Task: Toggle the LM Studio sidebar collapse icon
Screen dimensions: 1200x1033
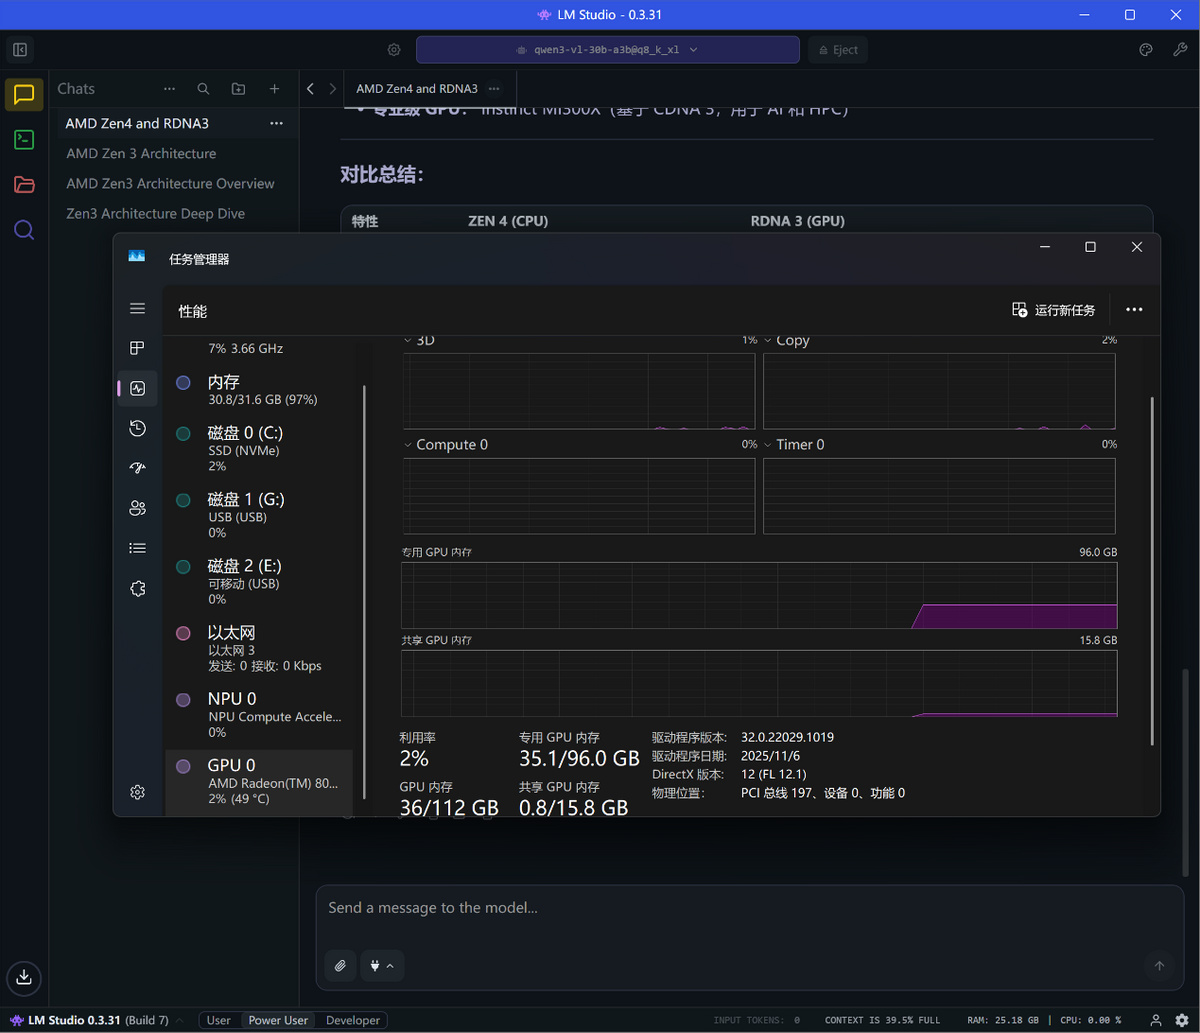Action: coord(20,49)
